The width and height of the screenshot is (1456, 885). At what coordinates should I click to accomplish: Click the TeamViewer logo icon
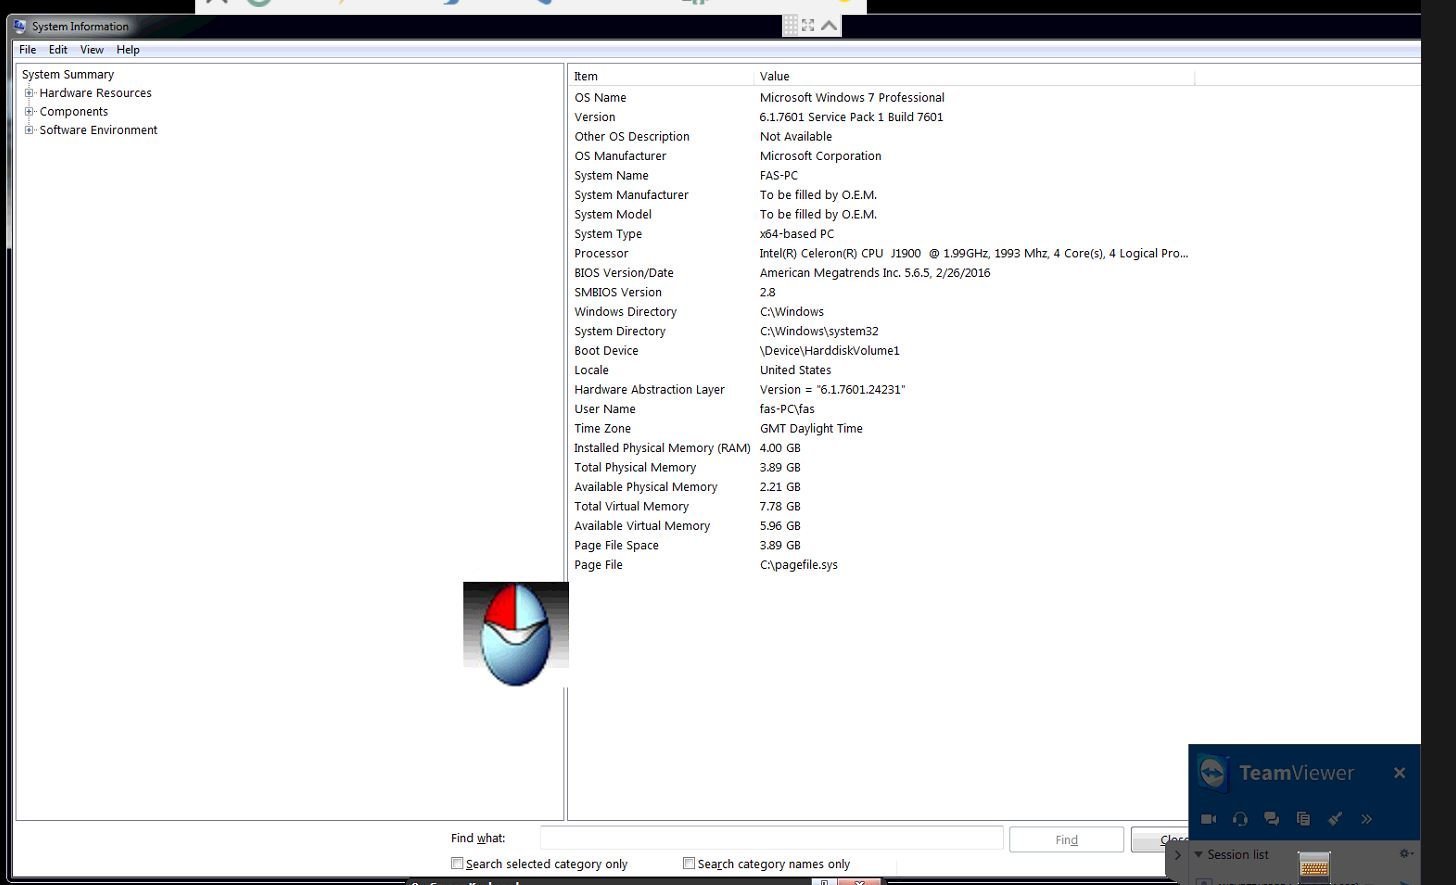[x=1213, y=773]
